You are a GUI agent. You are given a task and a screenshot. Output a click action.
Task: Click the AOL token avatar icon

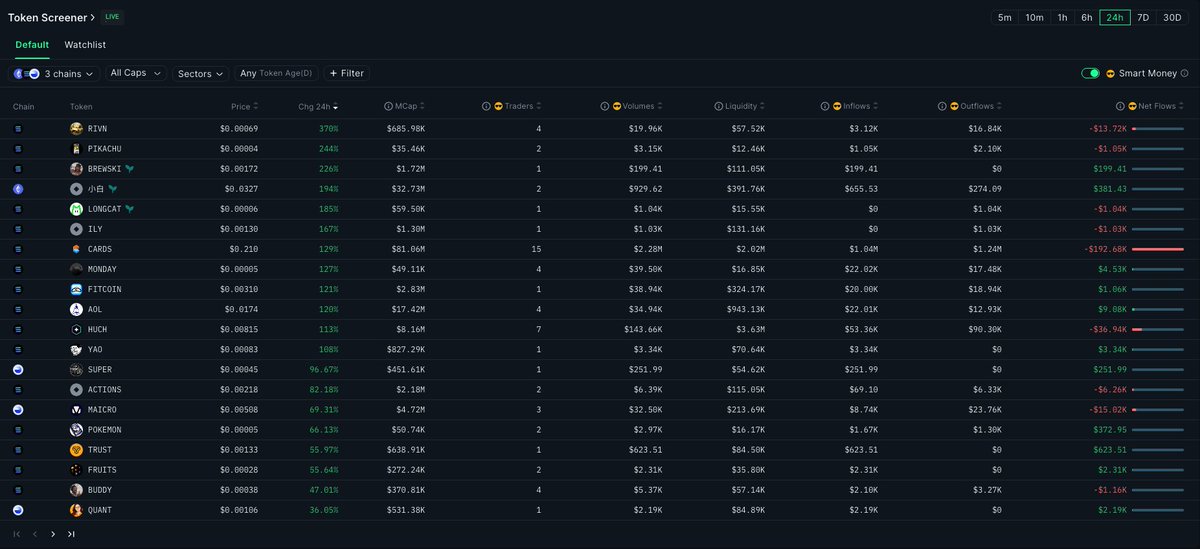coord(76,310)
